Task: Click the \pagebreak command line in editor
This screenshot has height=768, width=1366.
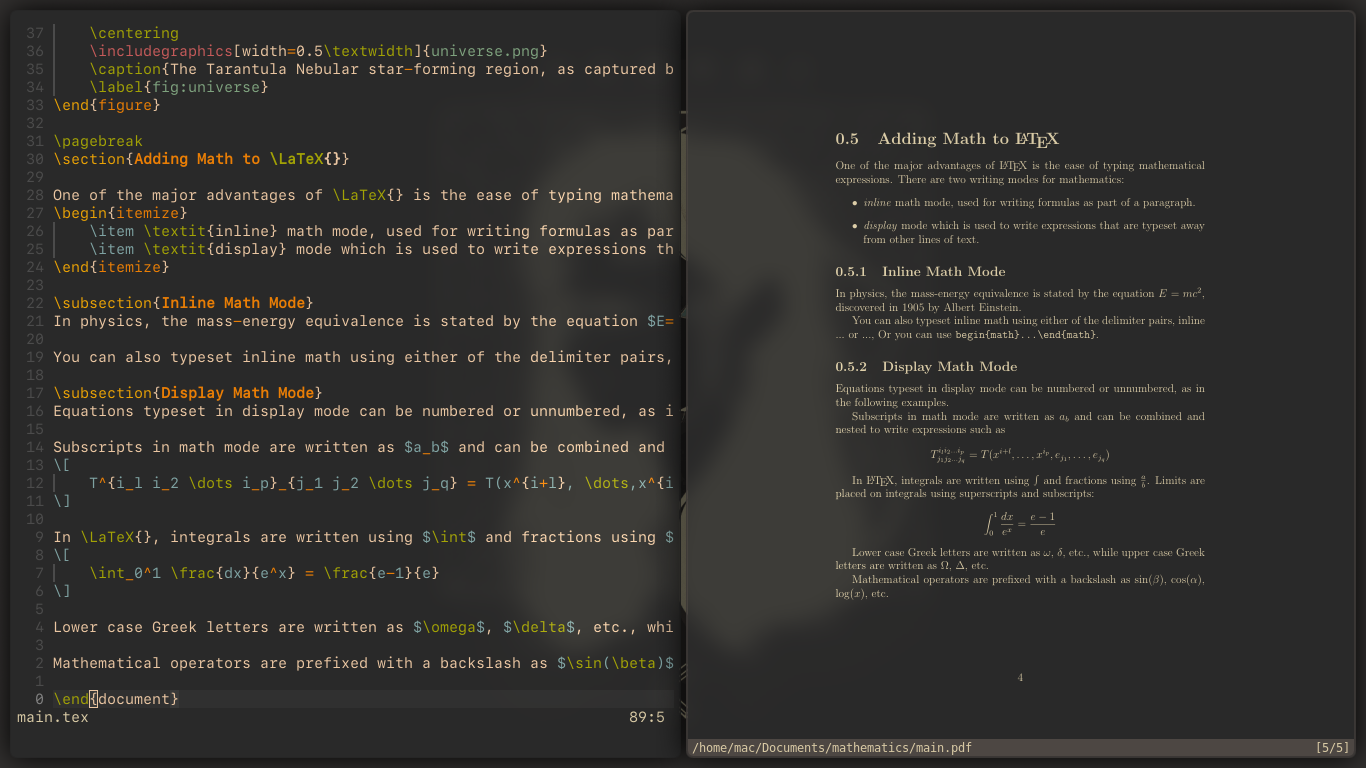Action: pos(98,141)
